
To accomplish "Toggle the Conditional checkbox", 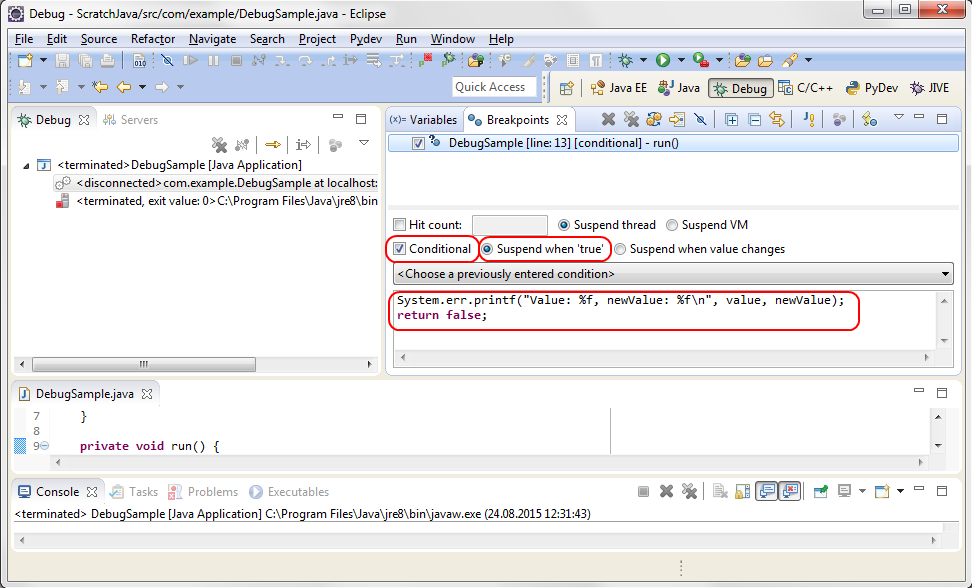I will click(x=400, y=249).
